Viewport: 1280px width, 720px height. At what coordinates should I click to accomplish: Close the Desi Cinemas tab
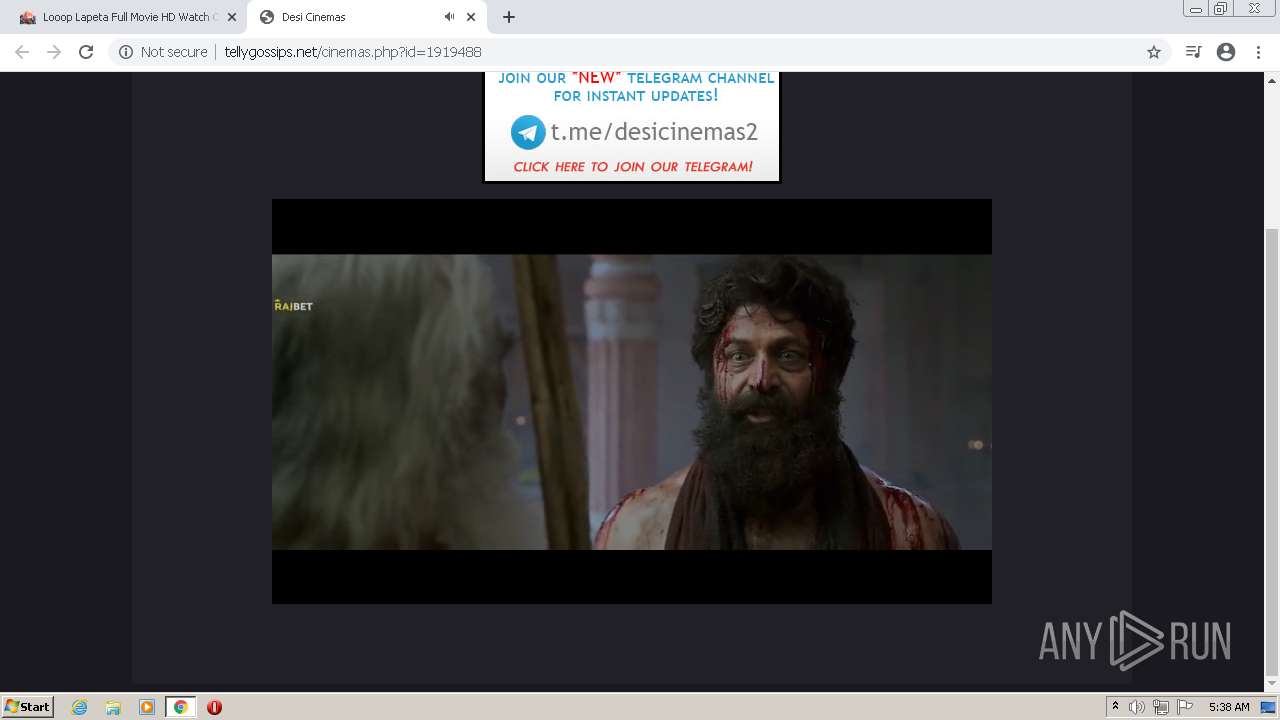click(471, 17)
